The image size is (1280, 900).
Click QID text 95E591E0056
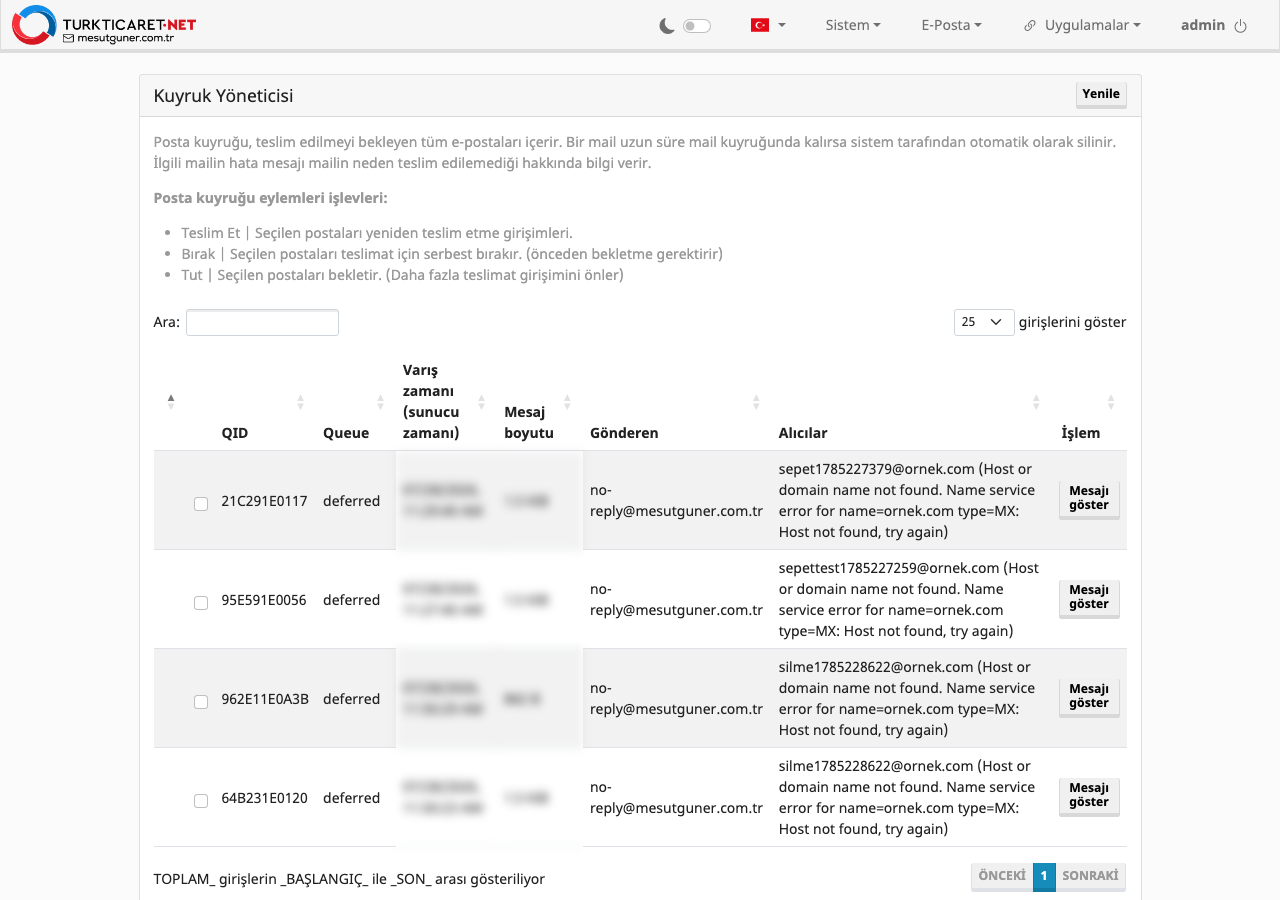264,600
